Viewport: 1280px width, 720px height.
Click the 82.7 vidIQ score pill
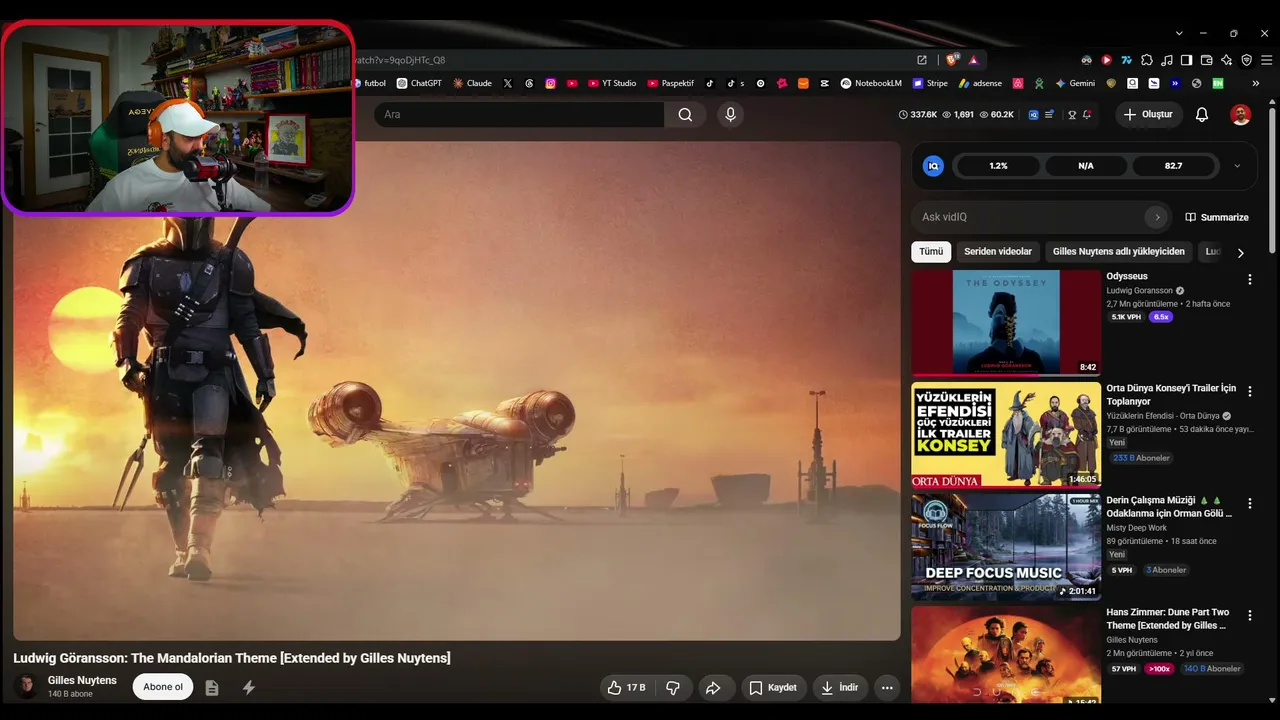(x=1173, y=166)
